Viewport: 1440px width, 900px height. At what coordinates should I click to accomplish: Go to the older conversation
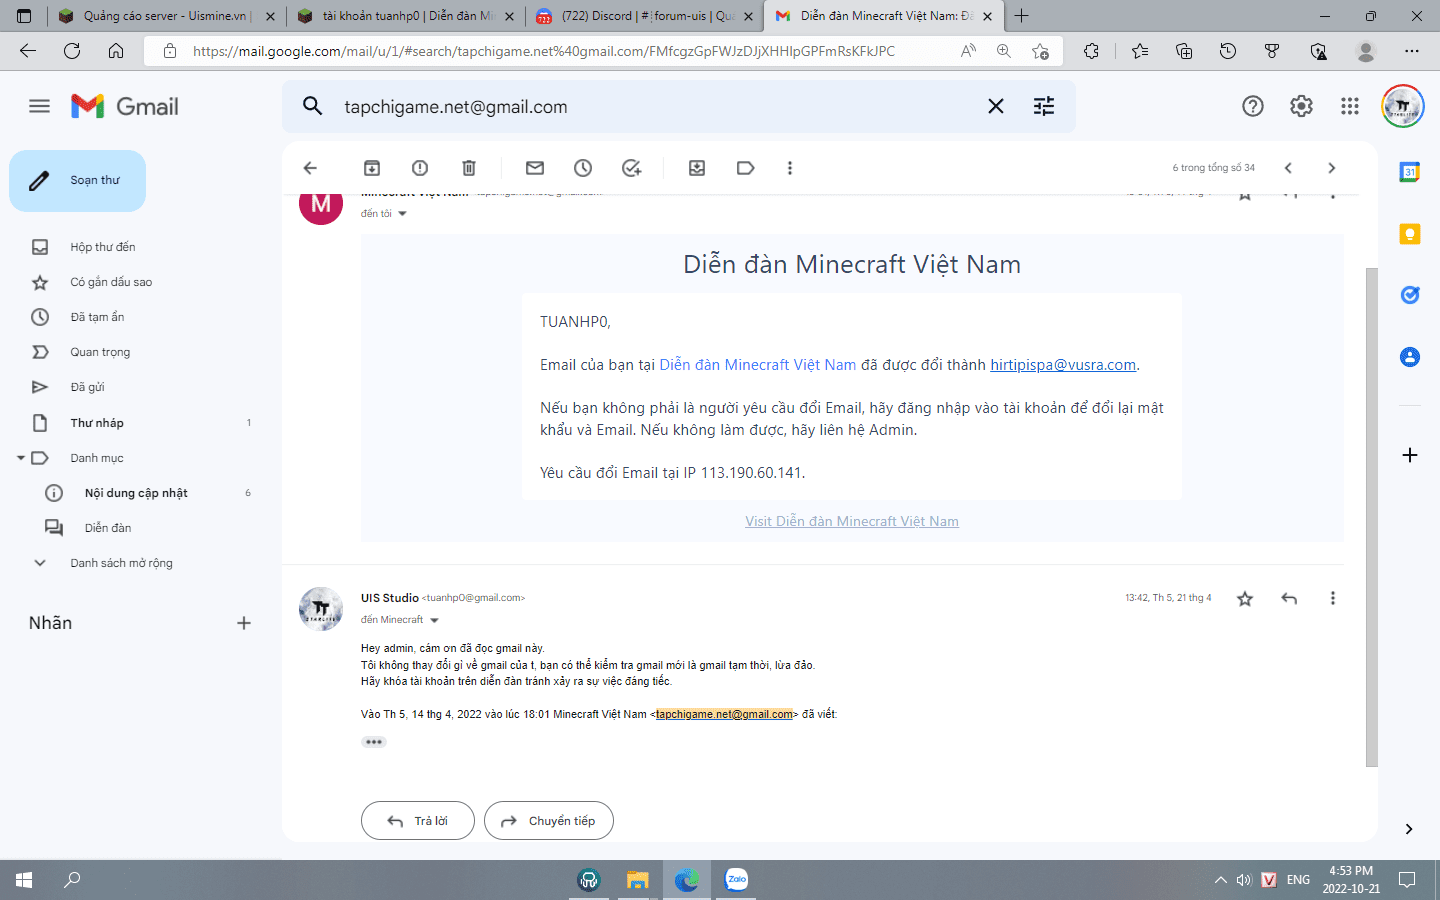click(1331, 168)
